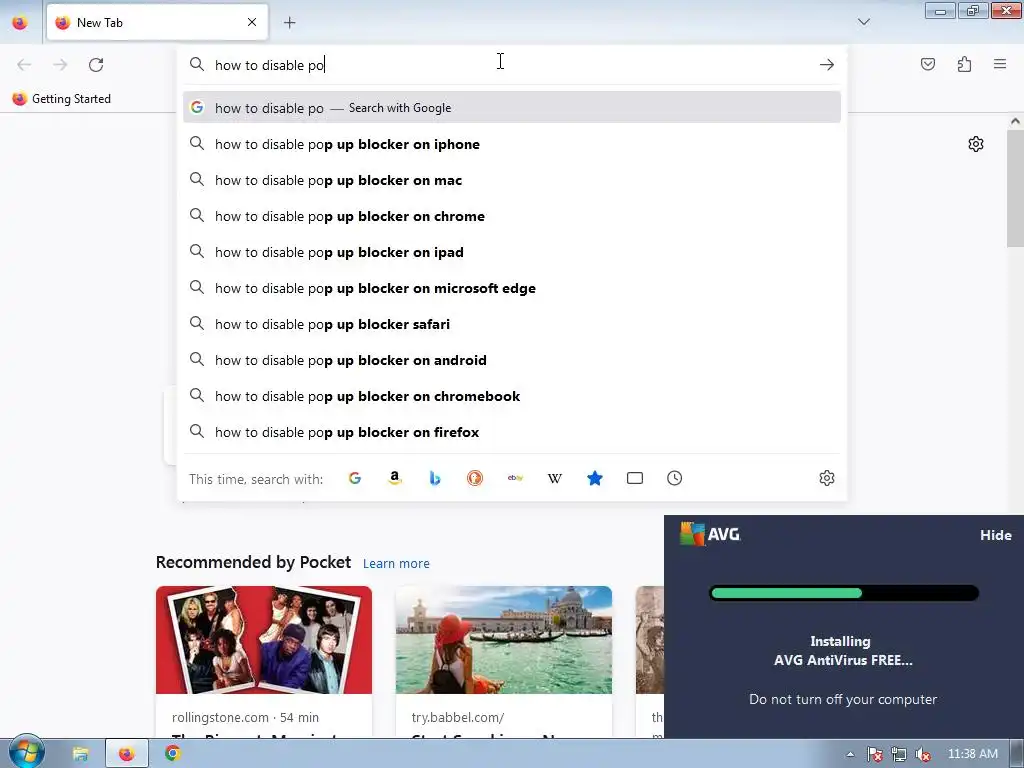1024x768 pixels.
Task: Open new tab personalize gear icon
Action: click(976, 144)
